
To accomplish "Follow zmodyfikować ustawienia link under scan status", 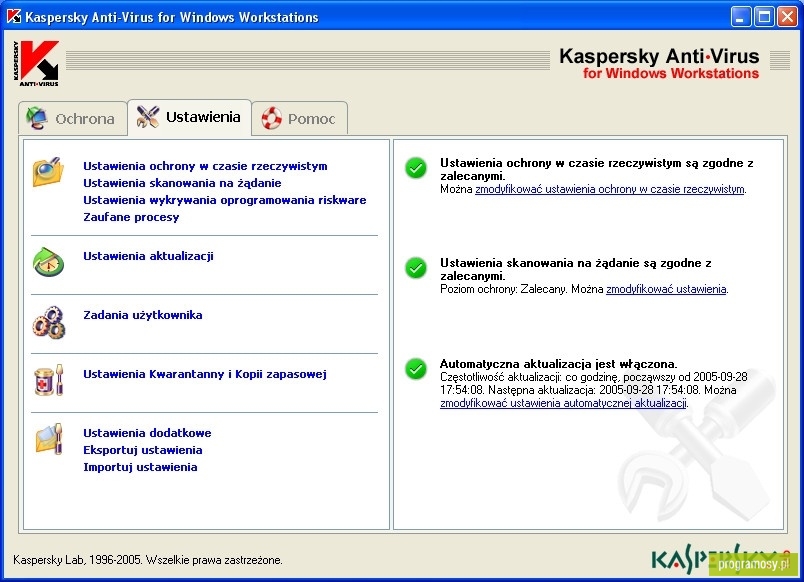I will (666, 289).
